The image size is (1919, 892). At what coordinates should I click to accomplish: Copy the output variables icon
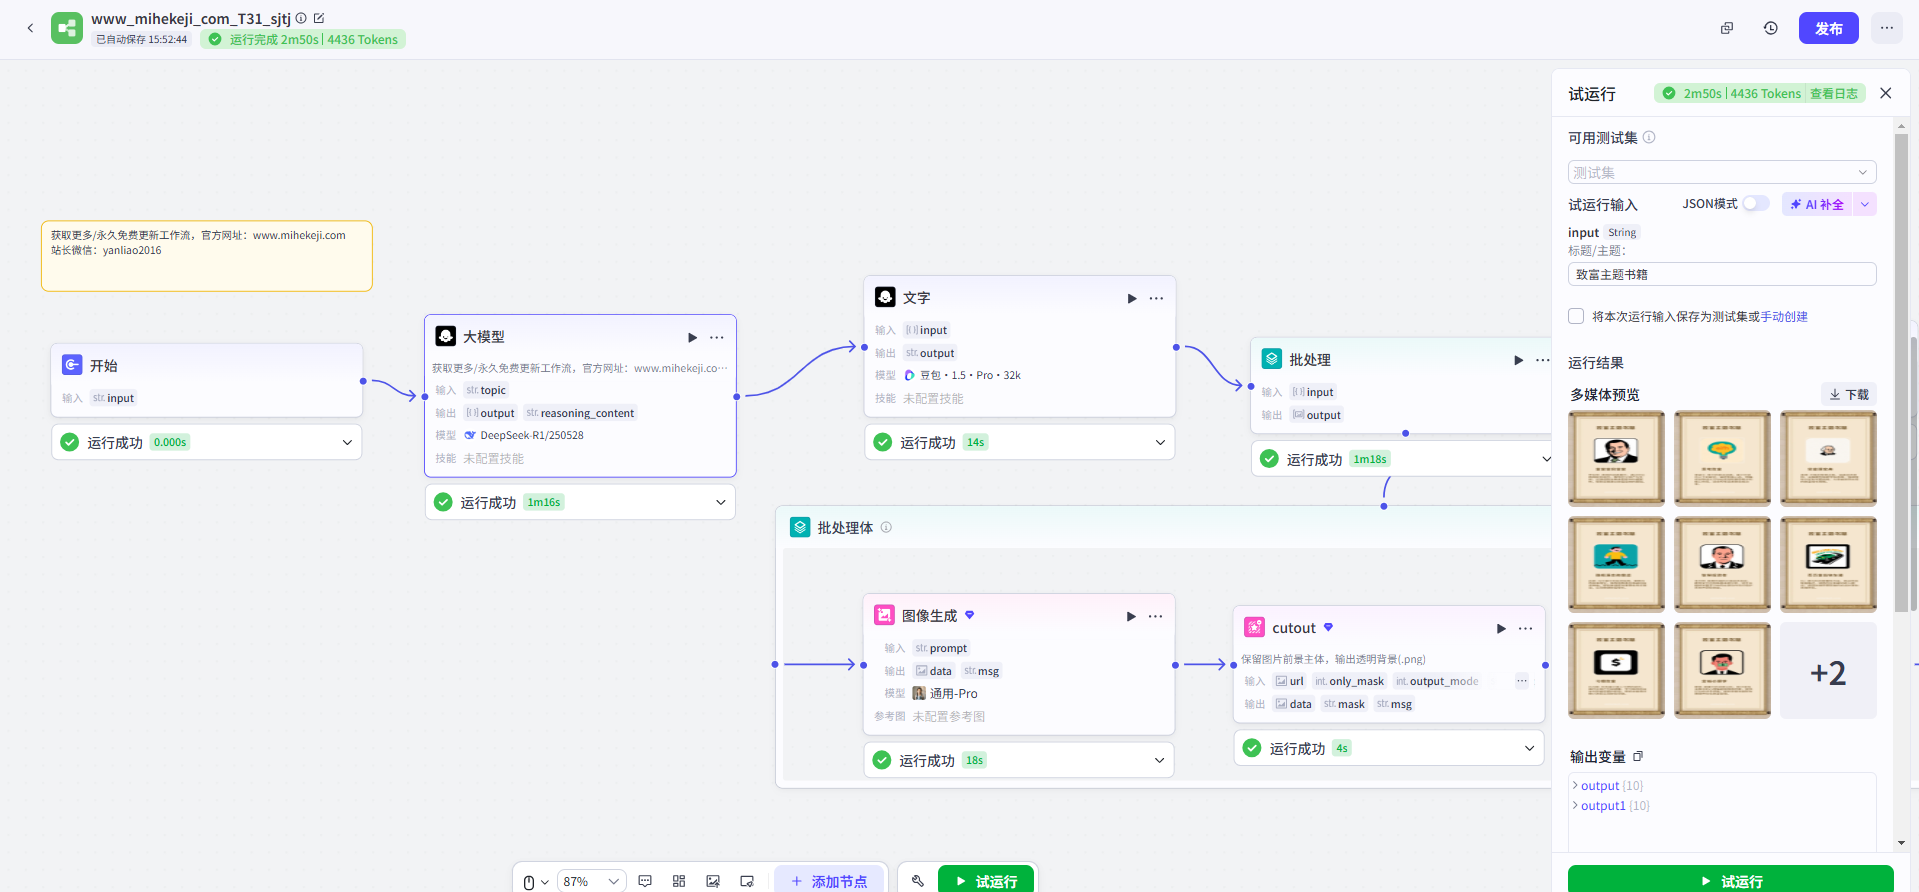tap(1638, 756)
